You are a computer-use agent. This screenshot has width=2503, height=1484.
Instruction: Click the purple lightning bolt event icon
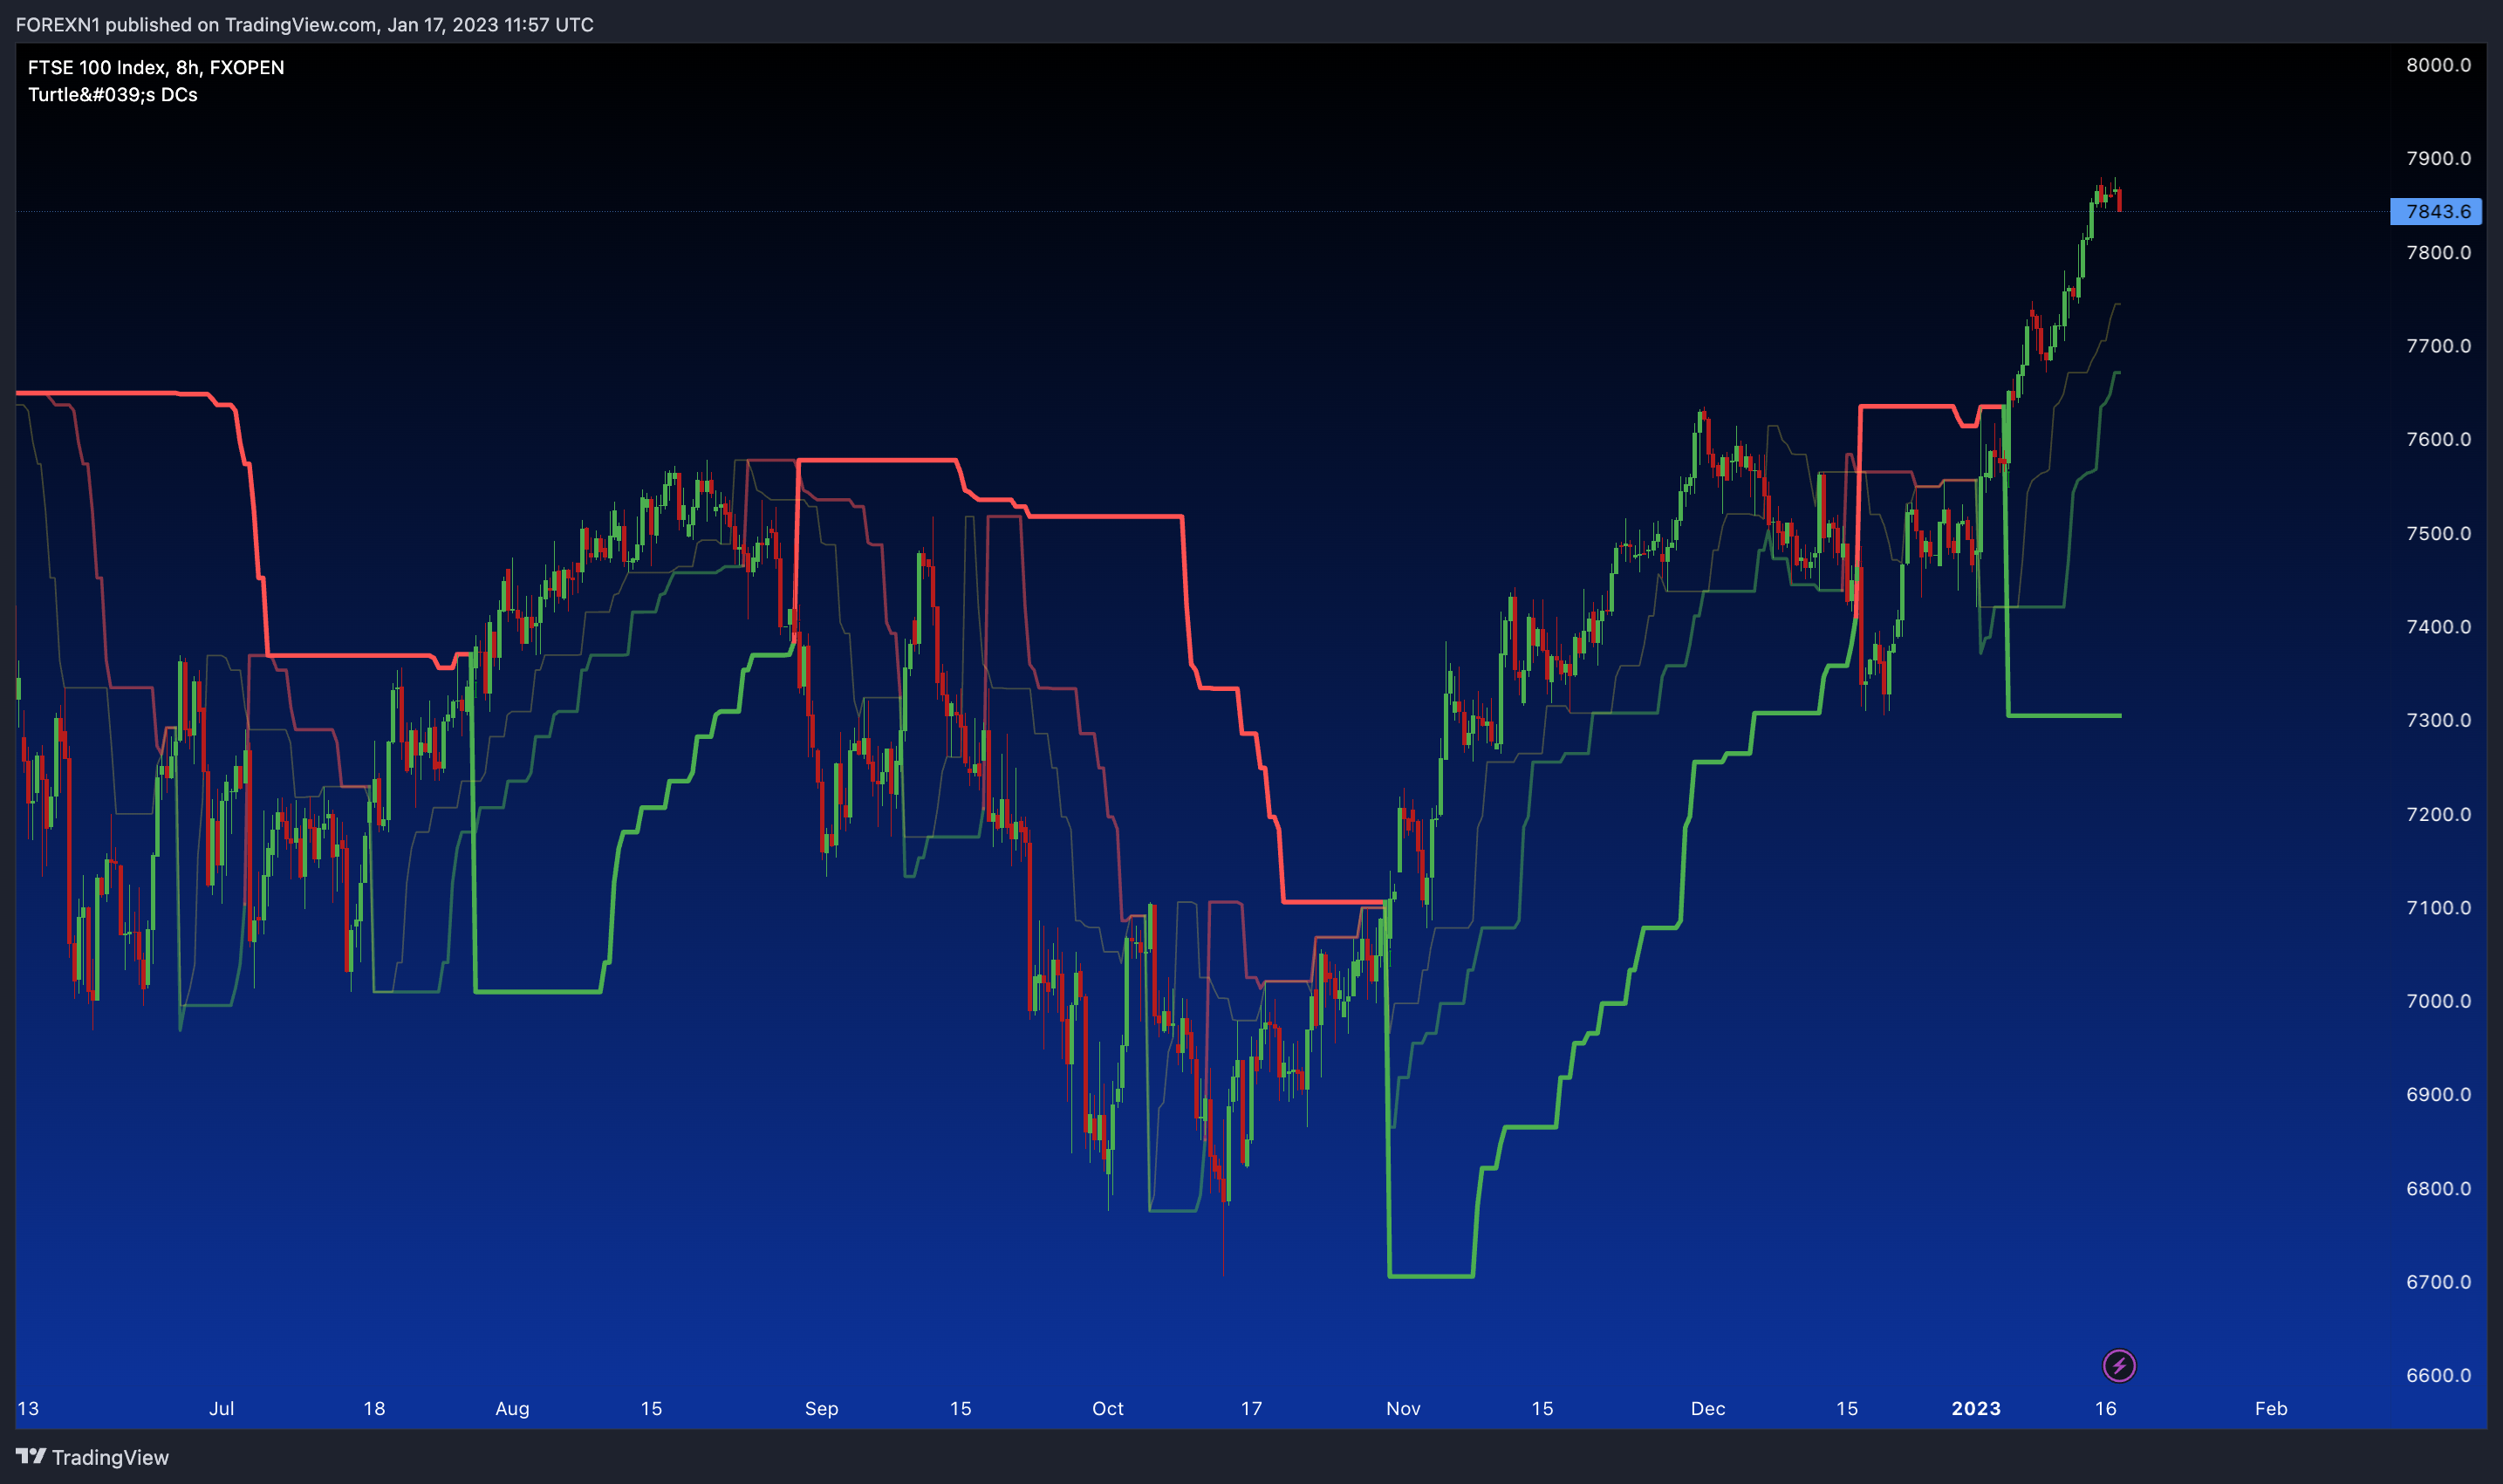[x=2118, y=1365]
